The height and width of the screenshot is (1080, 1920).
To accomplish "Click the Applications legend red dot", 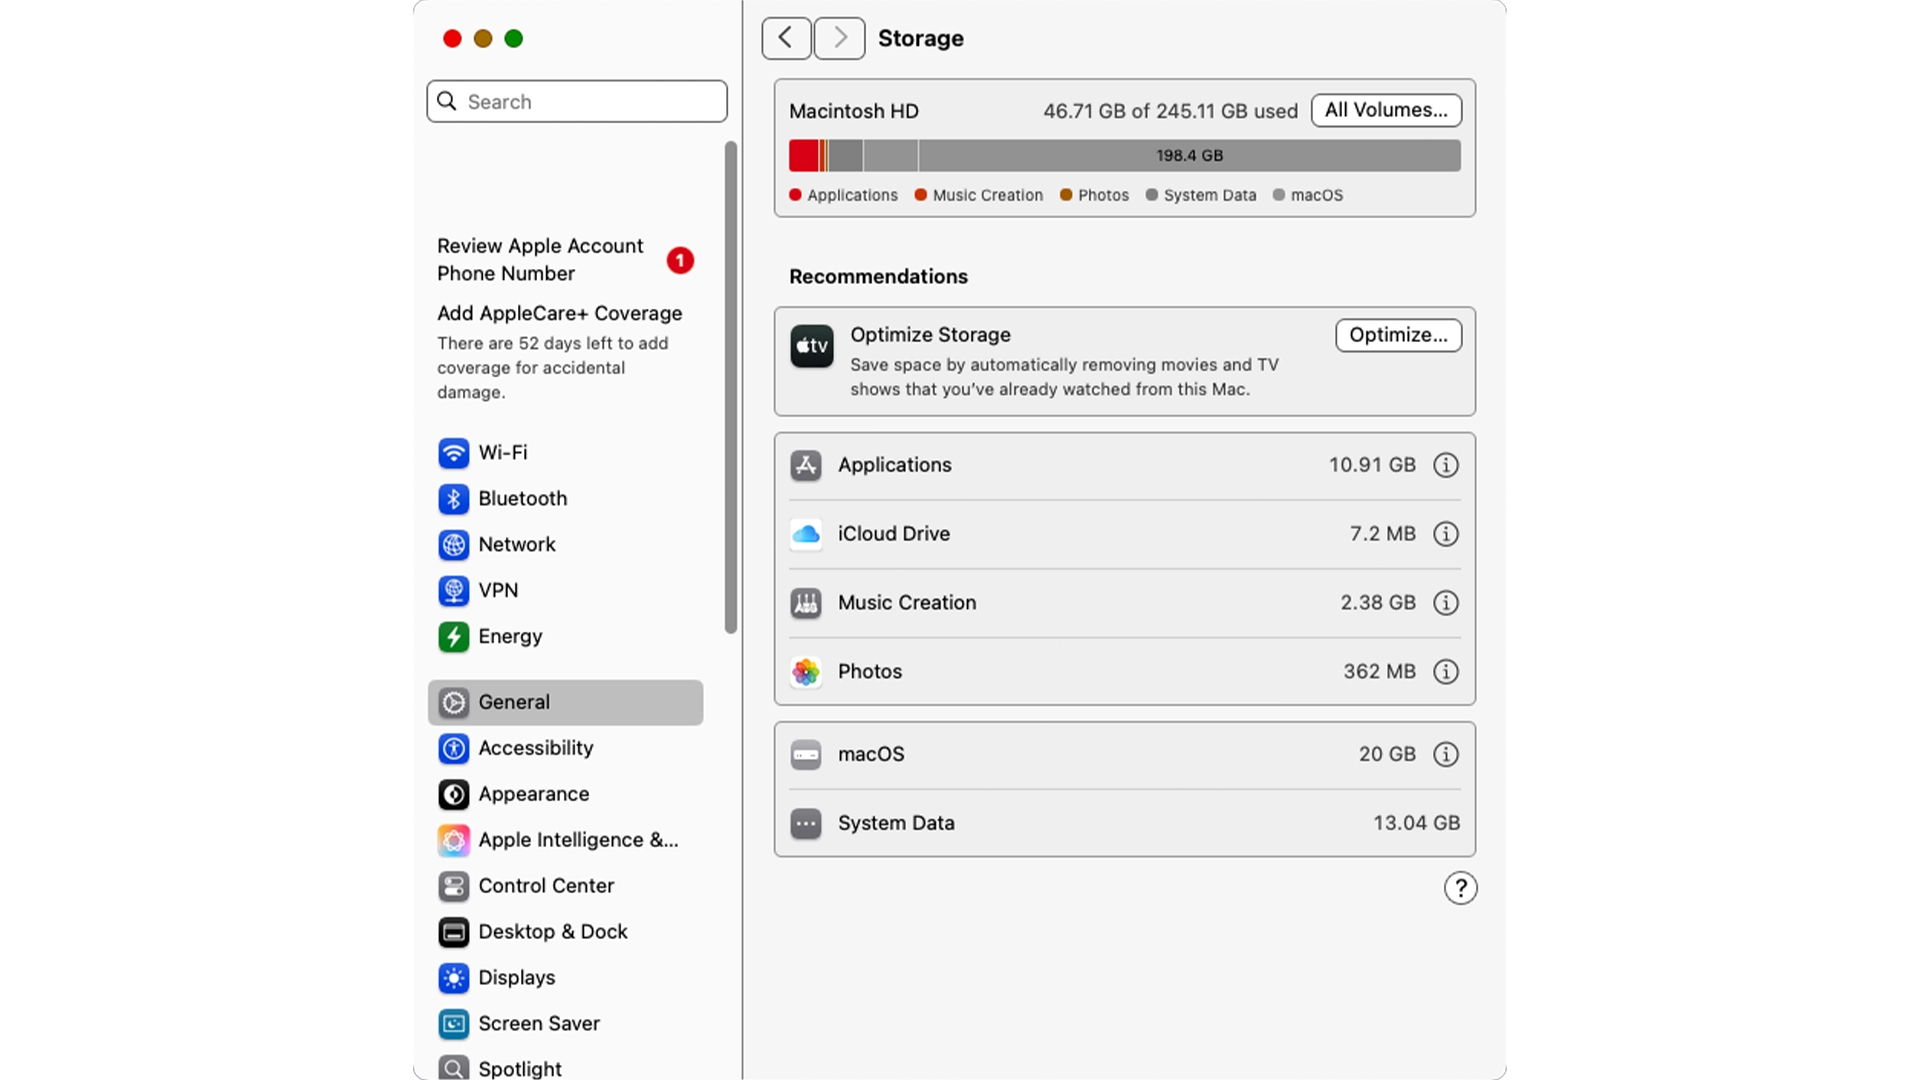I will click(795, 195).
